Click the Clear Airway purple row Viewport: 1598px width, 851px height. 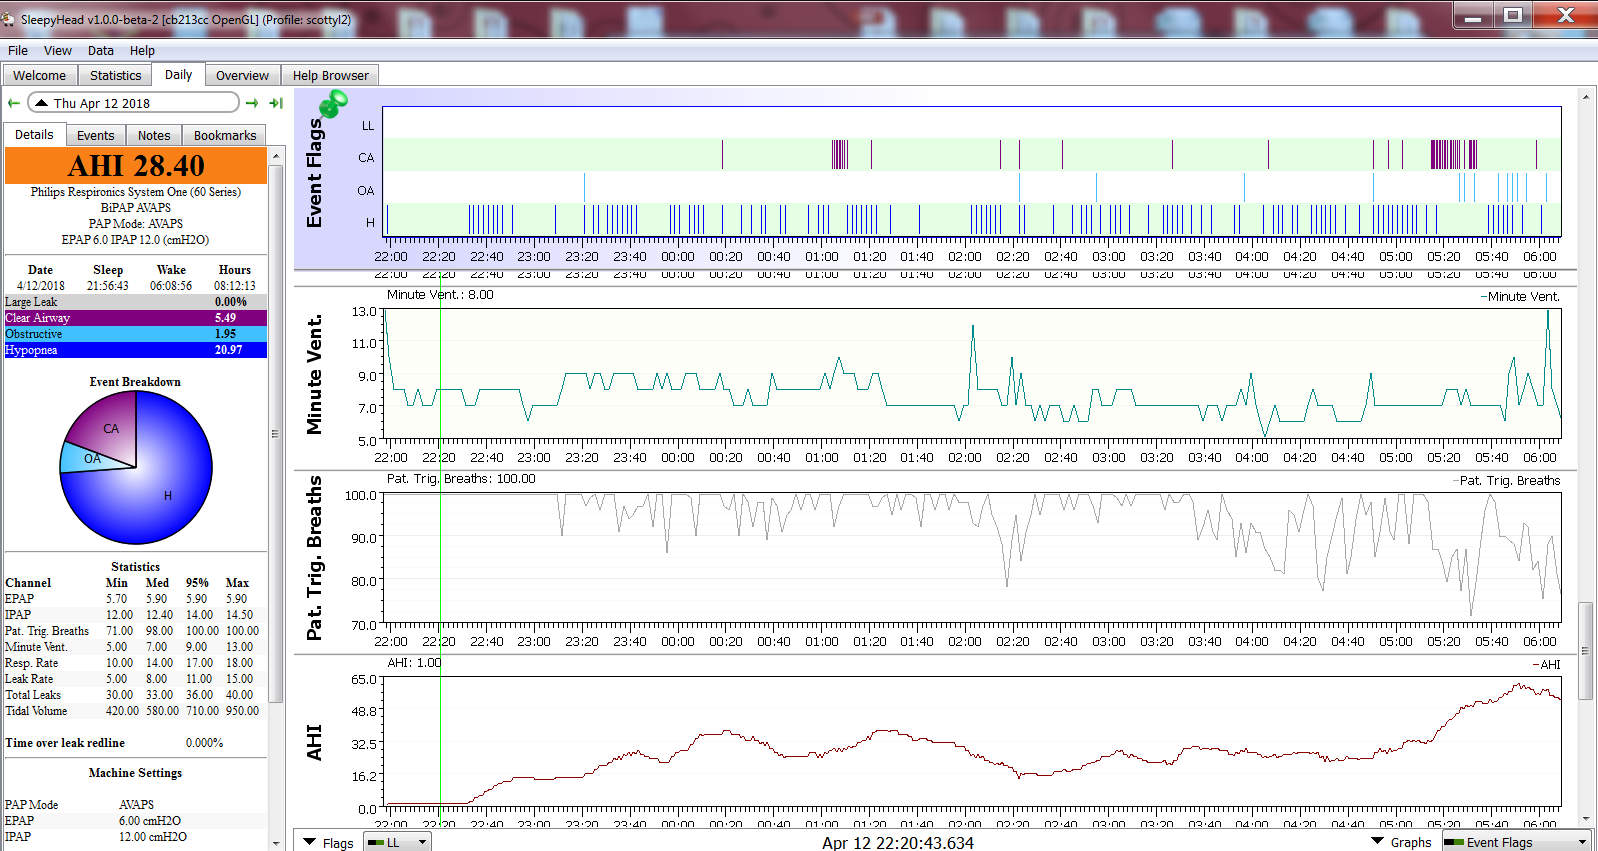136,318
